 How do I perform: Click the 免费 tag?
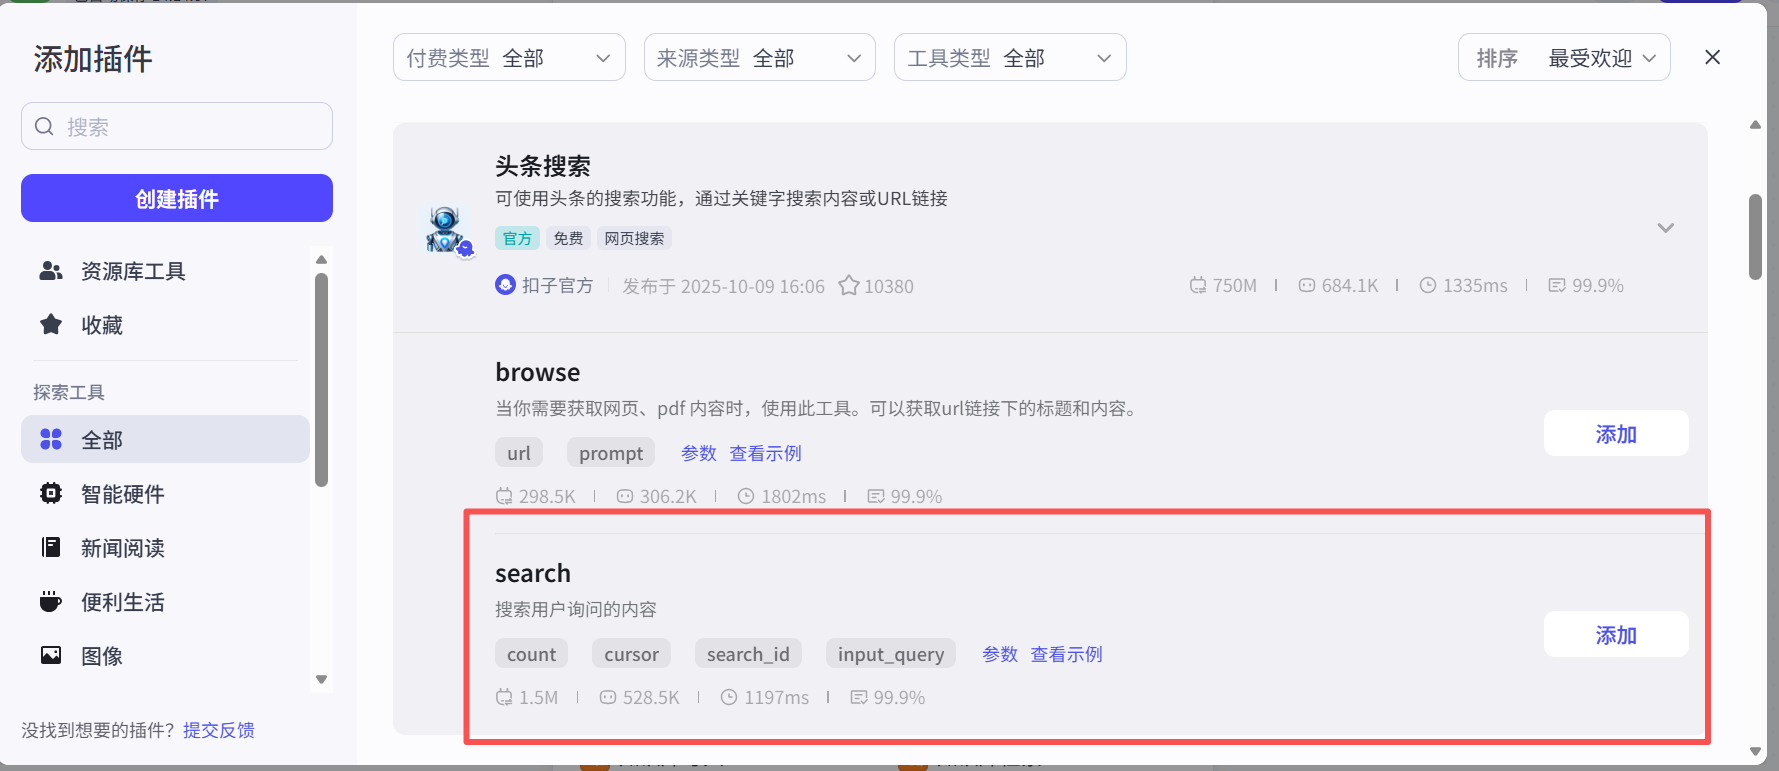coord(568,238)
